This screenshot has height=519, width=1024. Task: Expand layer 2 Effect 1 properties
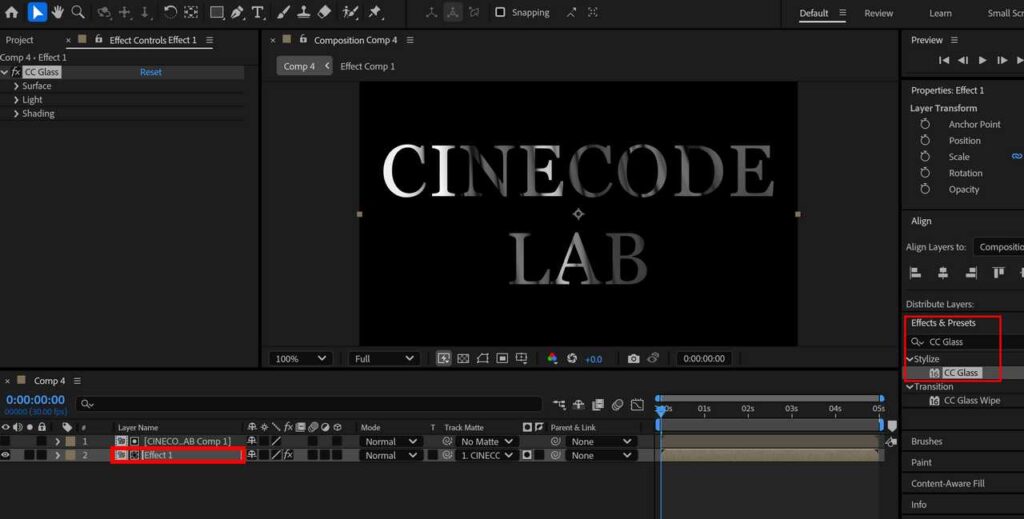pos(57,455)
